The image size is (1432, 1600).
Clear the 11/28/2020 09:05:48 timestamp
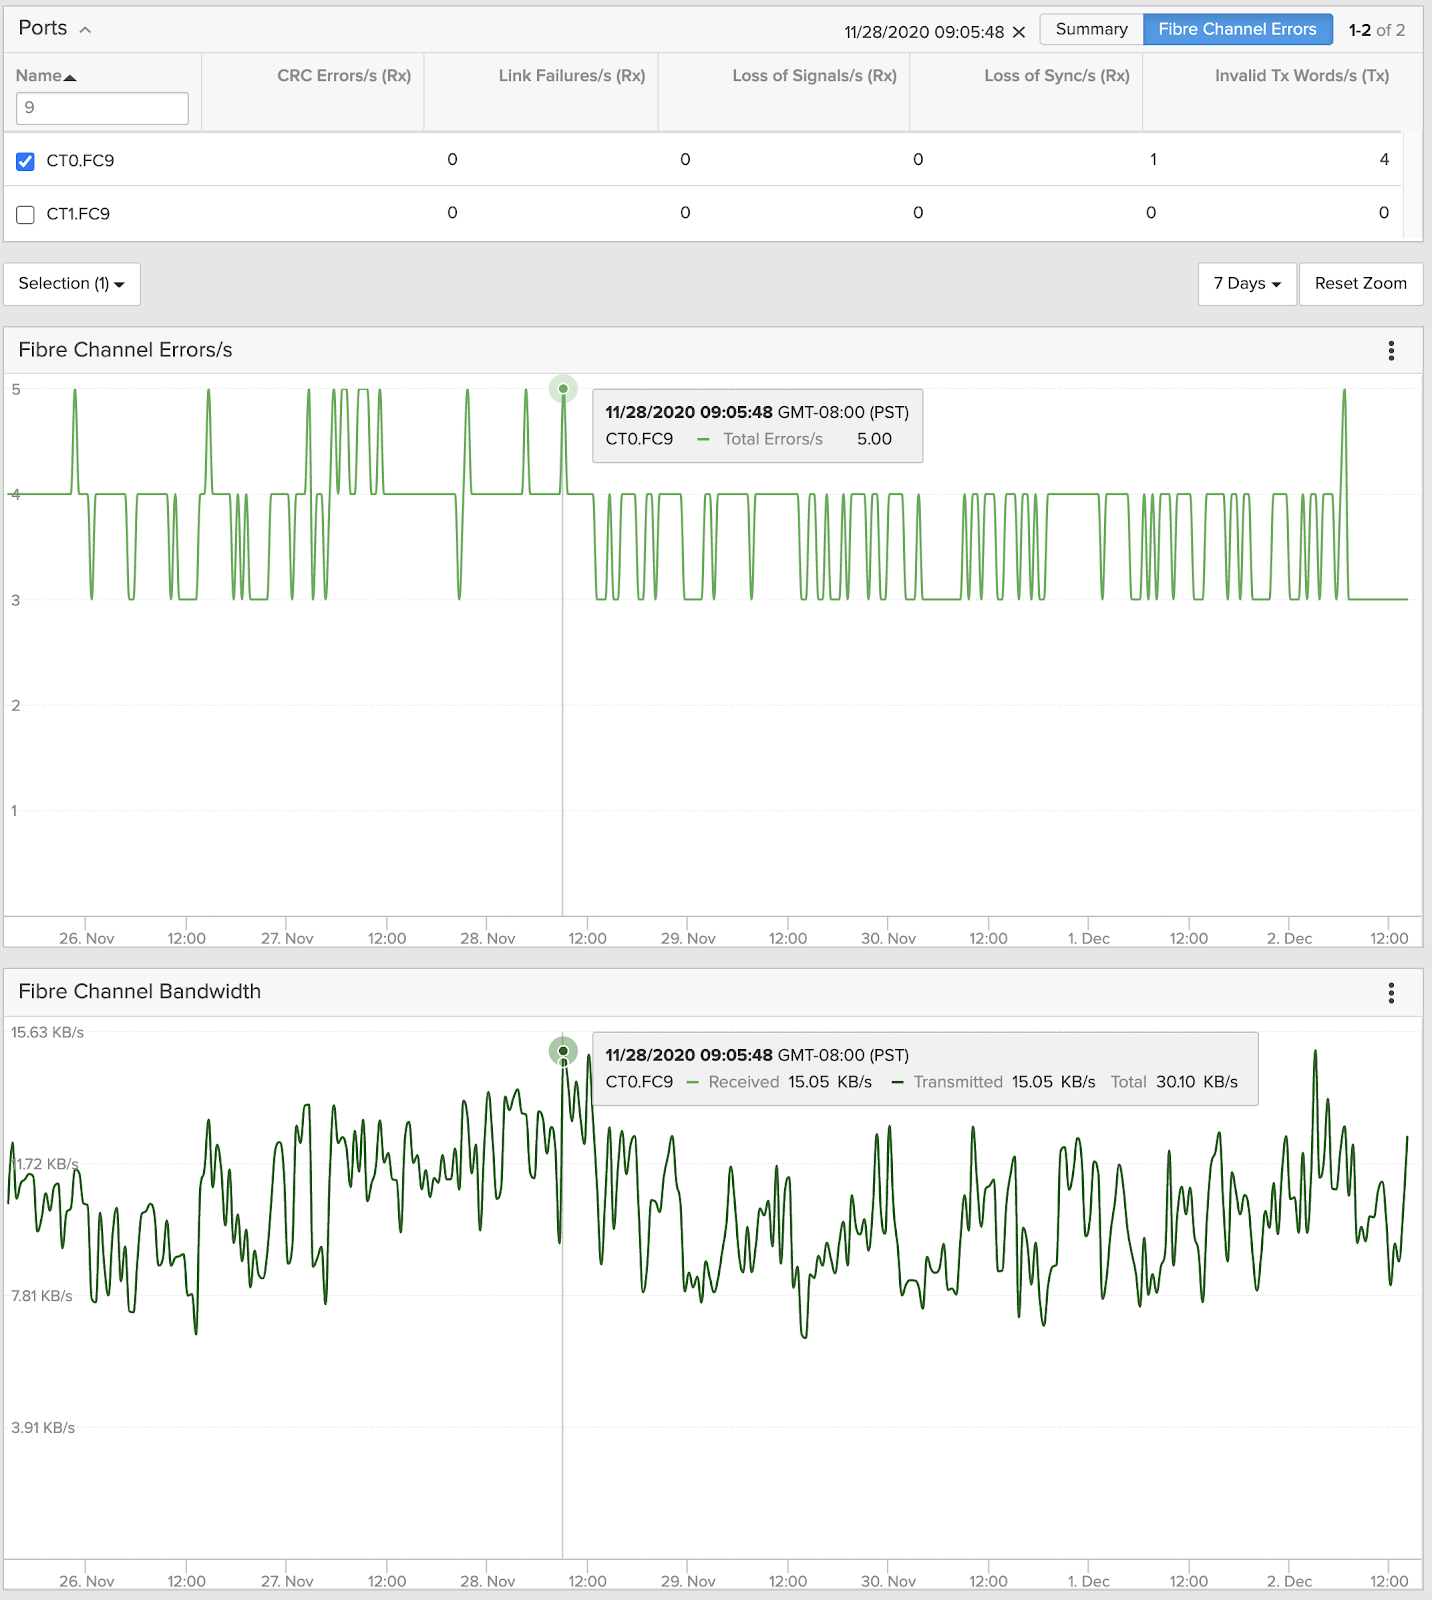[x=1019, y=32]
